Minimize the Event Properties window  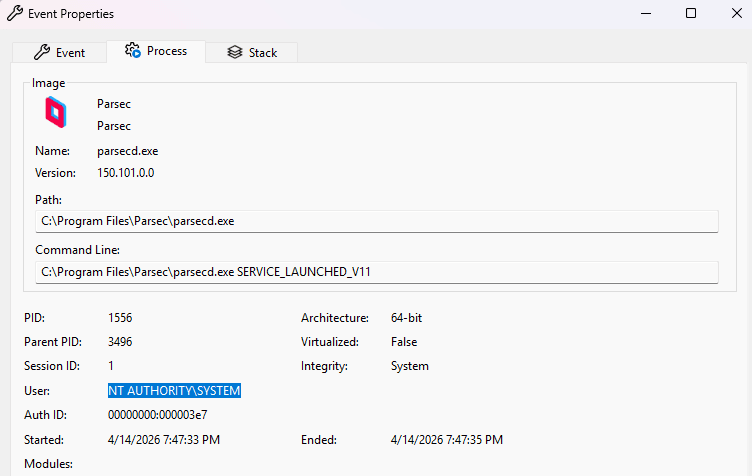[x=646, y=13]
